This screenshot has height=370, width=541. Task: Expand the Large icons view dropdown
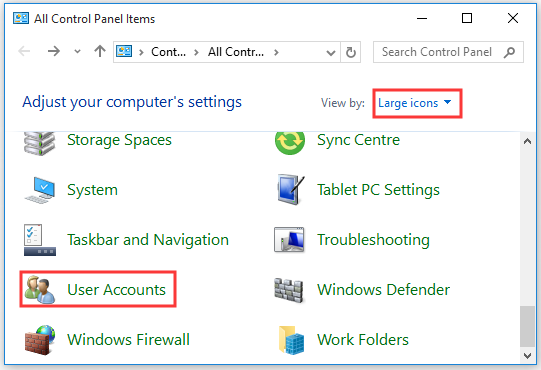tap(415, 103)
